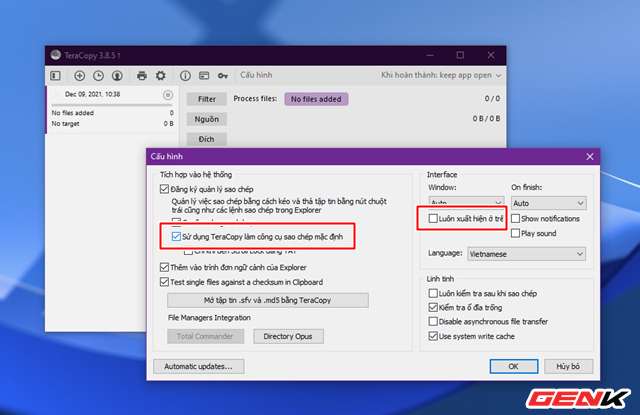
Task: Toggle Kiểm tra ổ đĩa trống checkbox
Action: point(433,307)
